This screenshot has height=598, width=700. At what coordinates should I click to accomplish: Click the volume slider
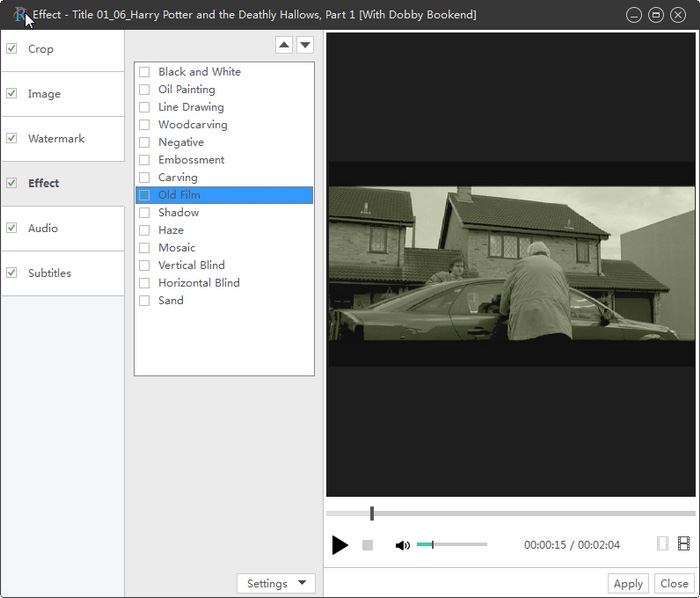pos(452,544)
